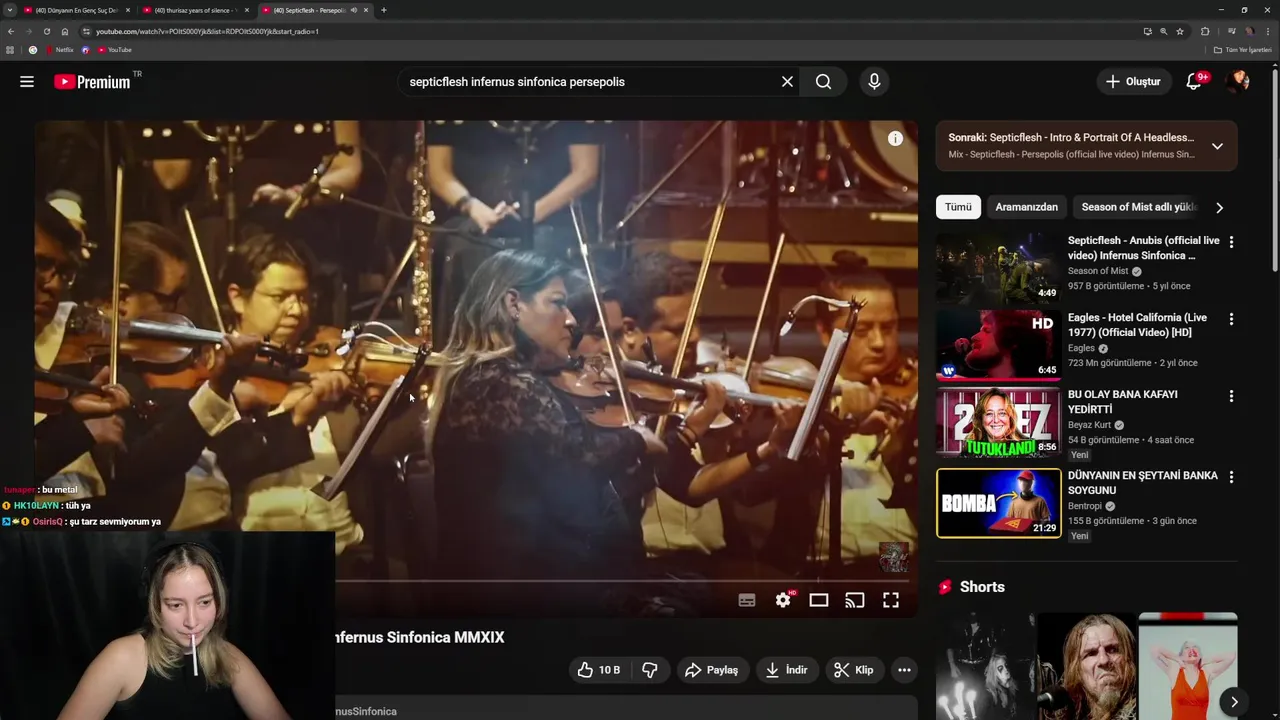This screenshot has height=720, width=1280.
Task: Switch to theater mode
Action: tap(819, 600)
